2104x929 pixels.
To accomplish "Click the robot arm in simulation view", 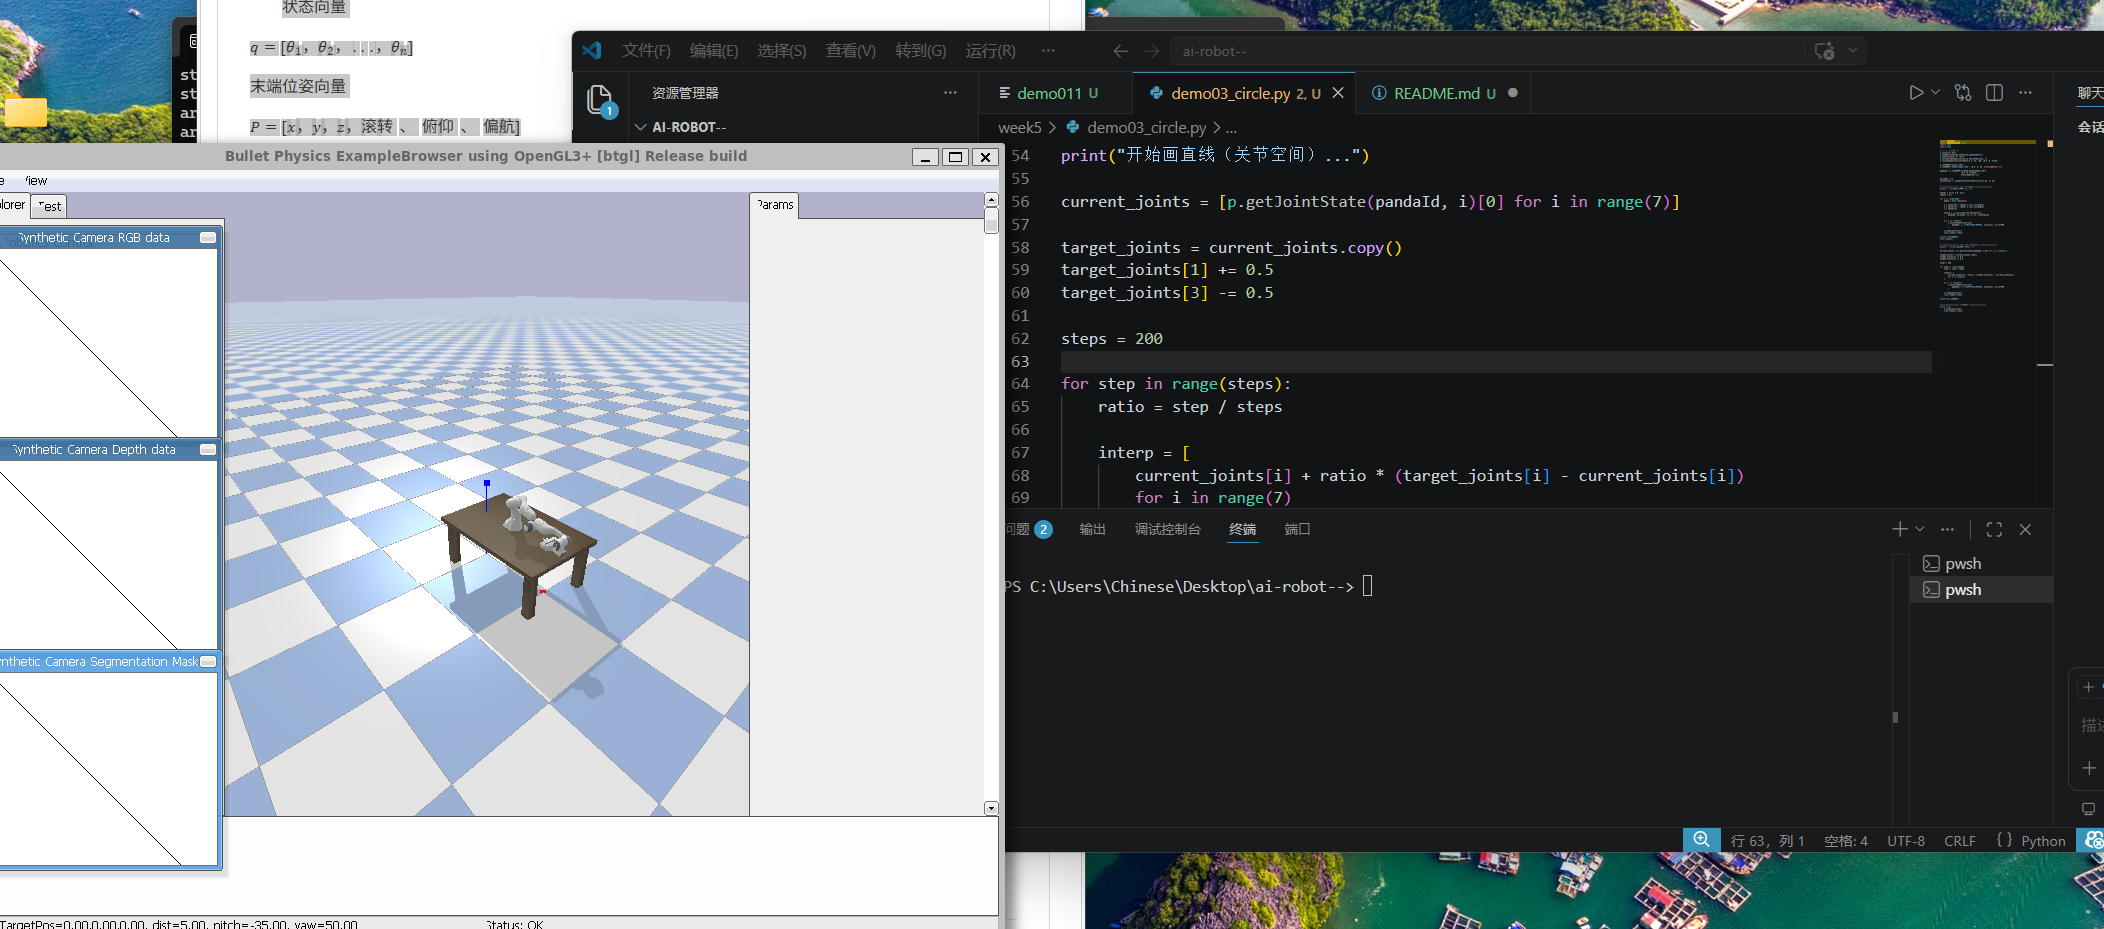I will (x=535, y=524).
